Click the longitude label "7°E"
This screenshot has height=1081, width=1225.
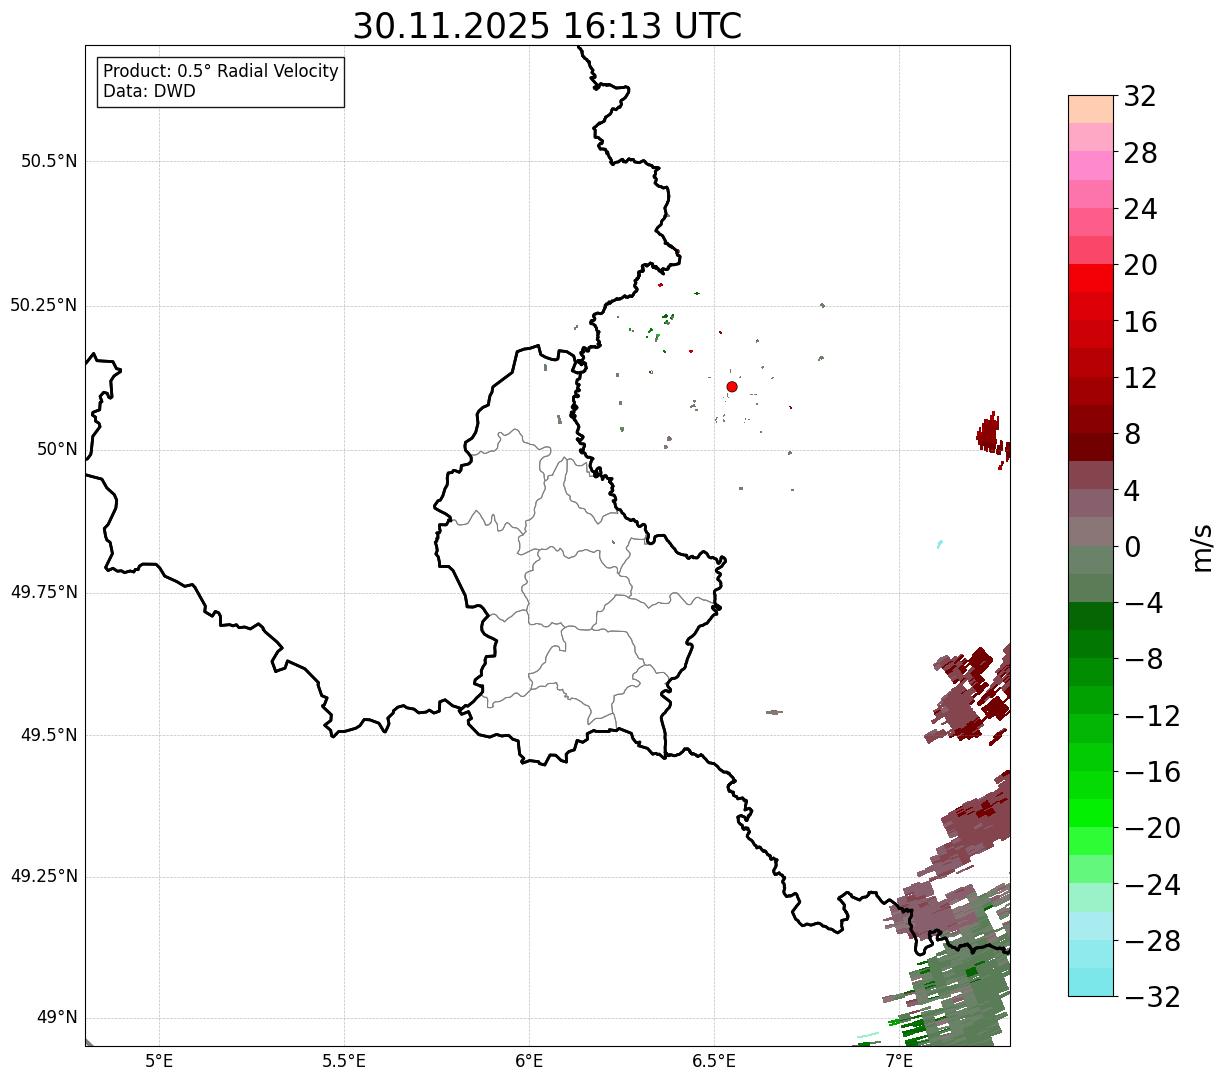pyautogui.click(x=899, y=1061)
